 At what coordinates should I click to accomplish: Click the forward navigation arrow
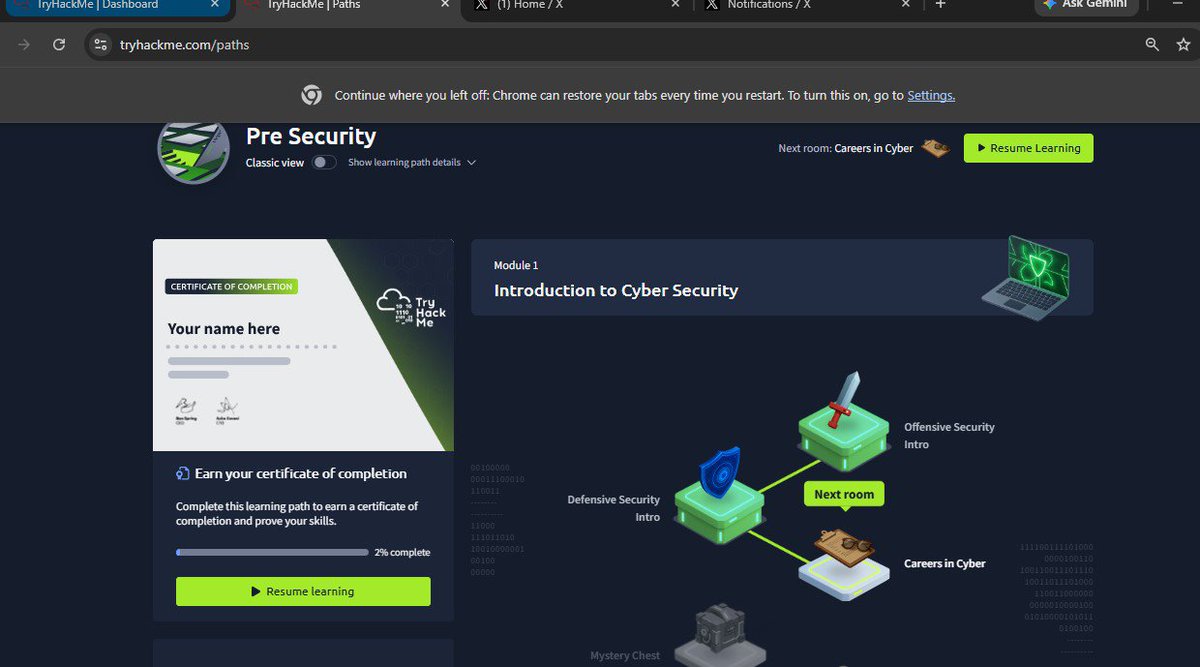[24, 45]
